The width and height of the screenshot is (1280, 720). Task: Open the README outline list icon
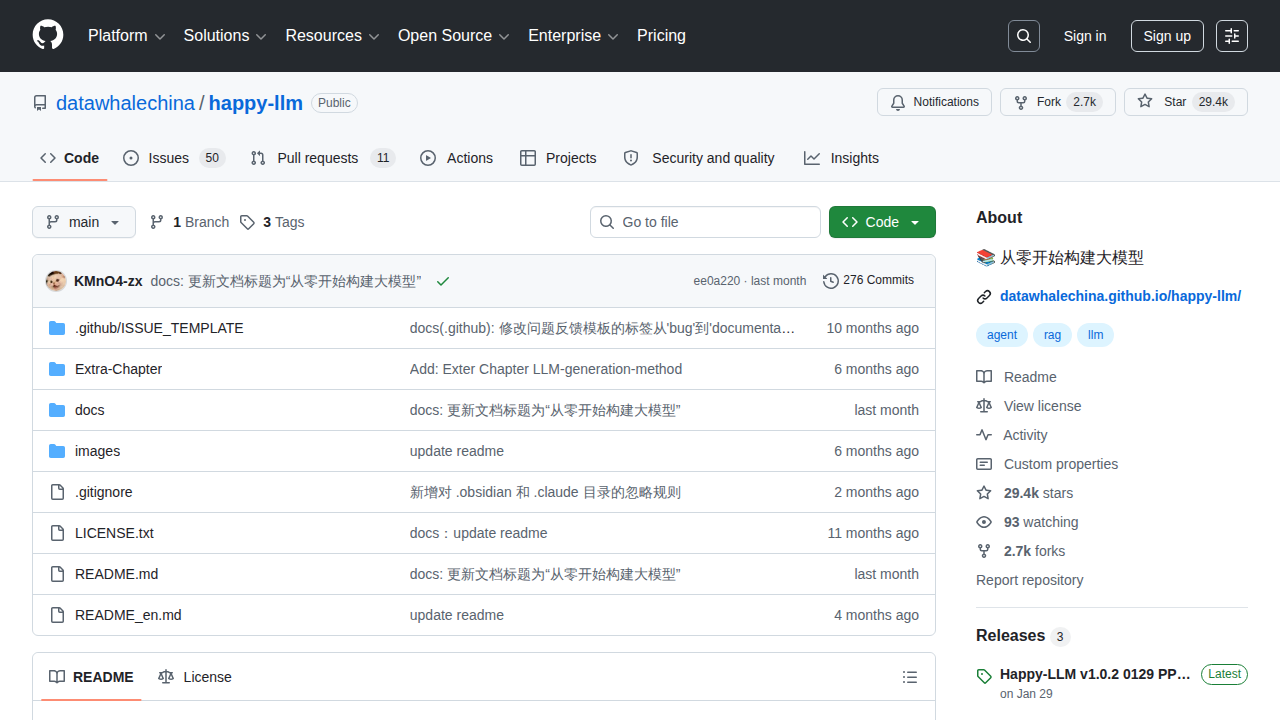(x=910, y=677)
